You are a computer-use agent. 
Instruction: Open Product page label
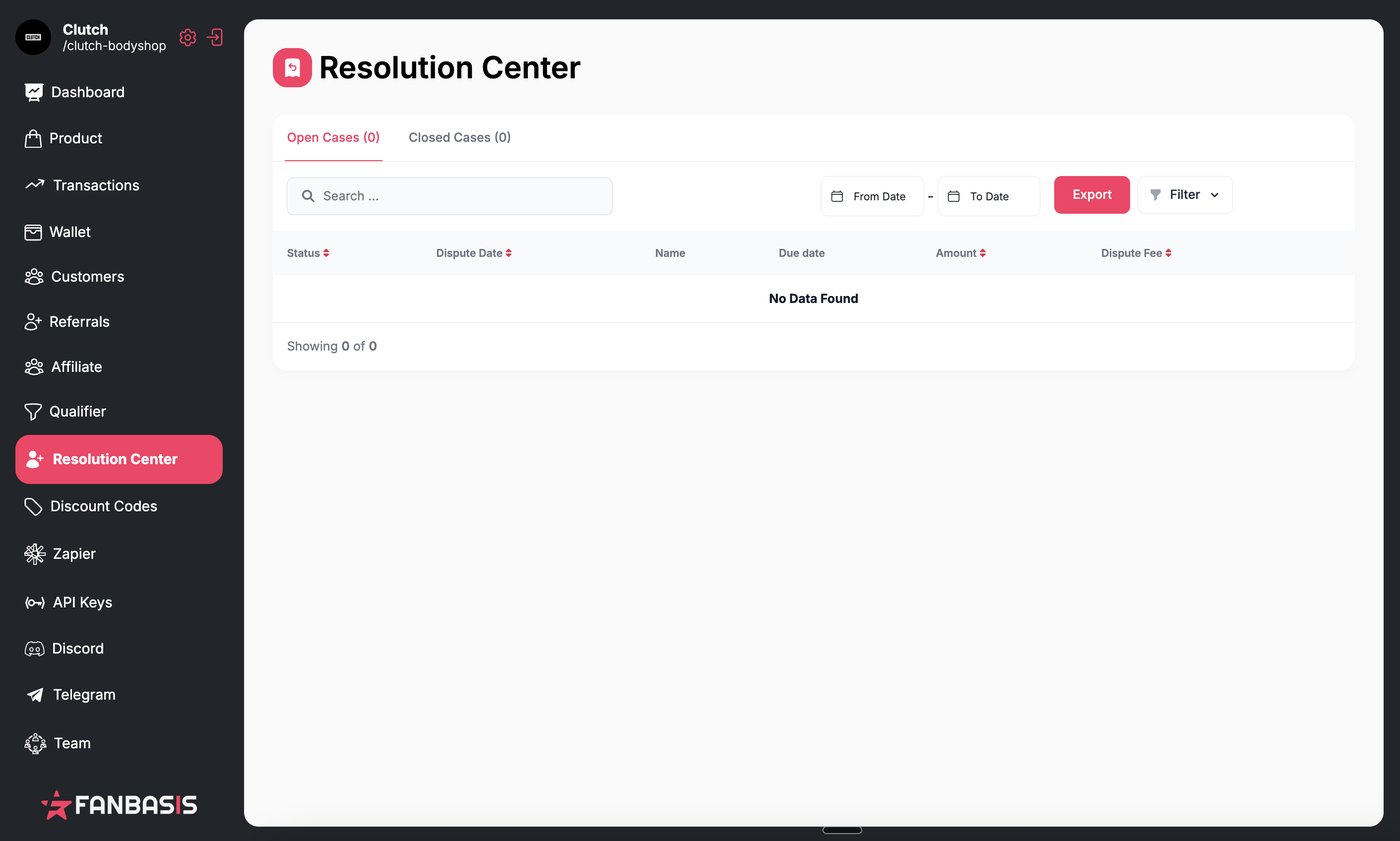point(76,138)
